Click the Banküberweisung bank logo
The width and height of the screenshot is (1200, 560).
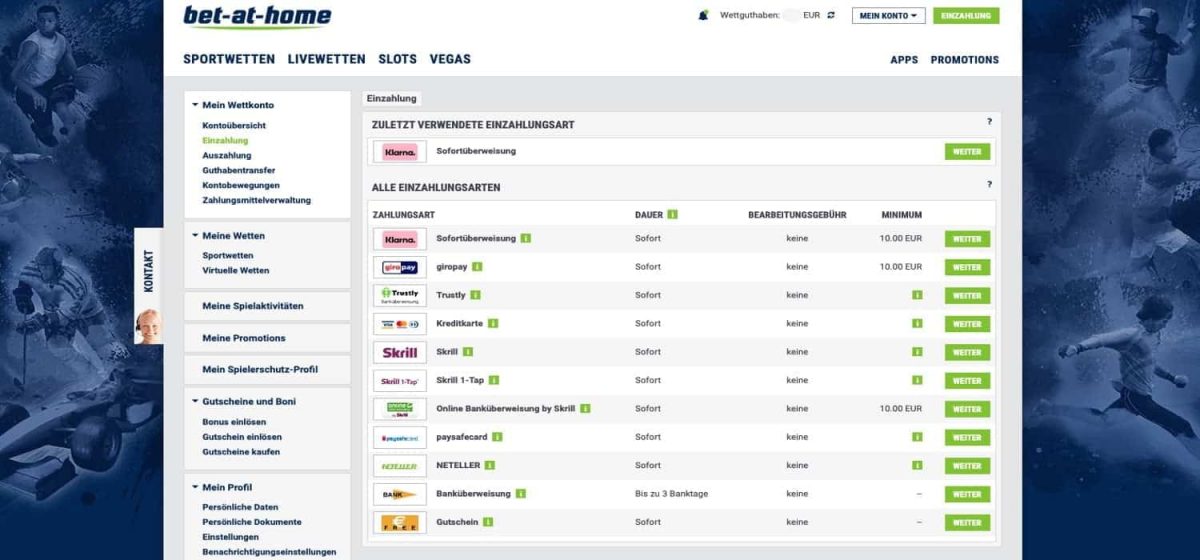pyautogui.click(x=400, y=494)
